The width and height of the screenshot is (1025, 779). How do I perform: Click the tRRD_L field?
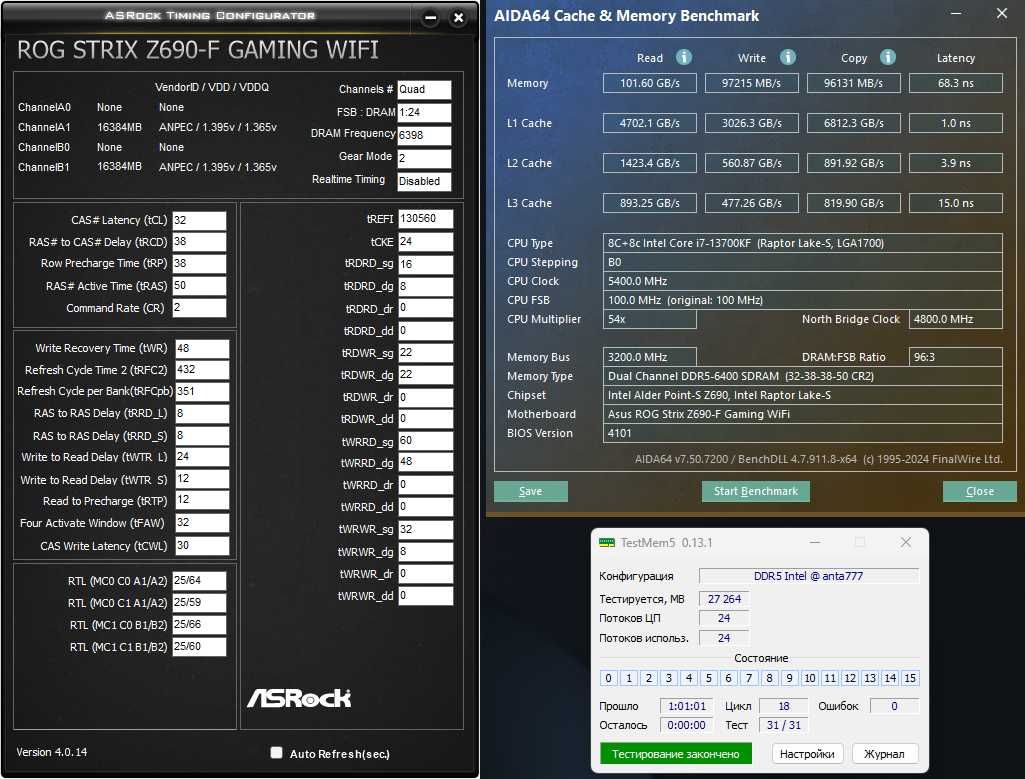click(x=202, y=414)
